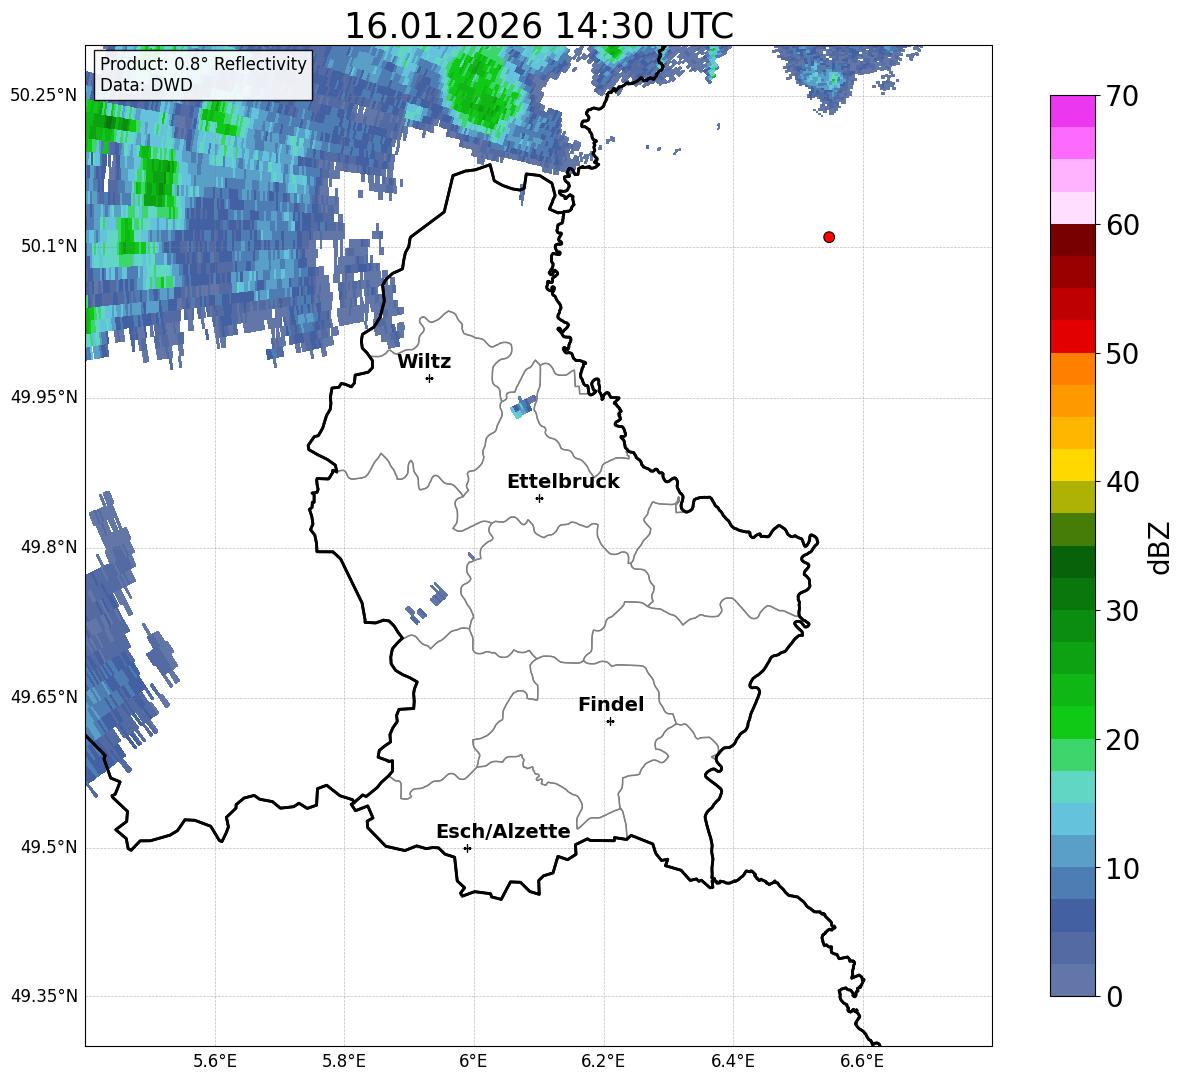Screen dimensions: 1184x1081
Task: Click the 40 dBZ colorbar tick label
Action: tap(1122, 482)
